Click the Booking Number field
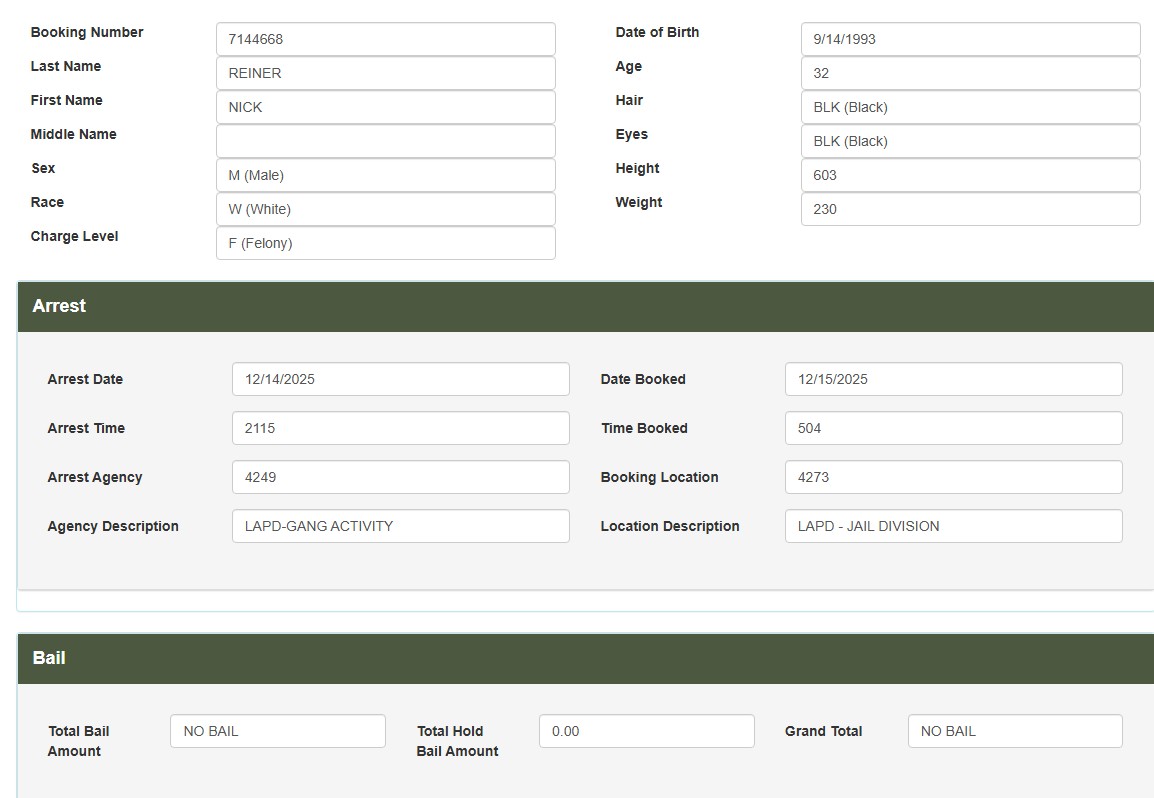This screenshot has width=1154, height=798. click(x=386, y=38)
